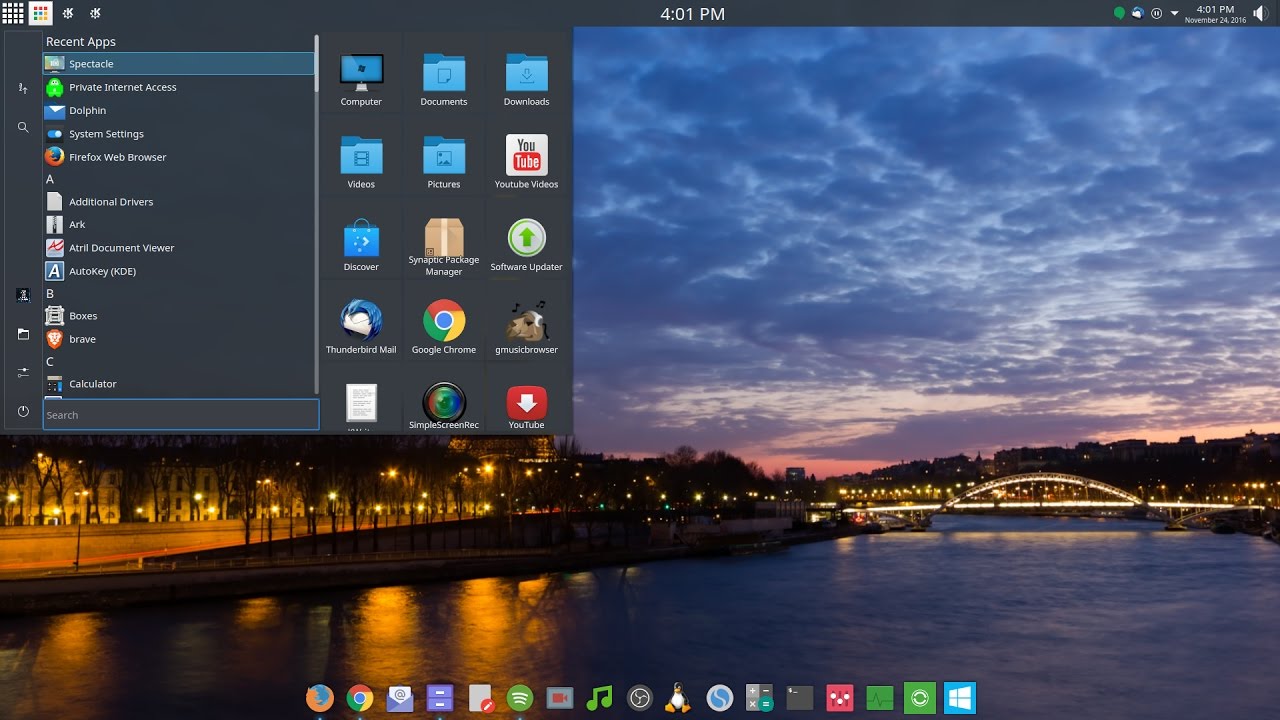This screenshot has height=720, width=1280.
Task: Open the Documents folder tile
Action: click(x=444, y=79)
